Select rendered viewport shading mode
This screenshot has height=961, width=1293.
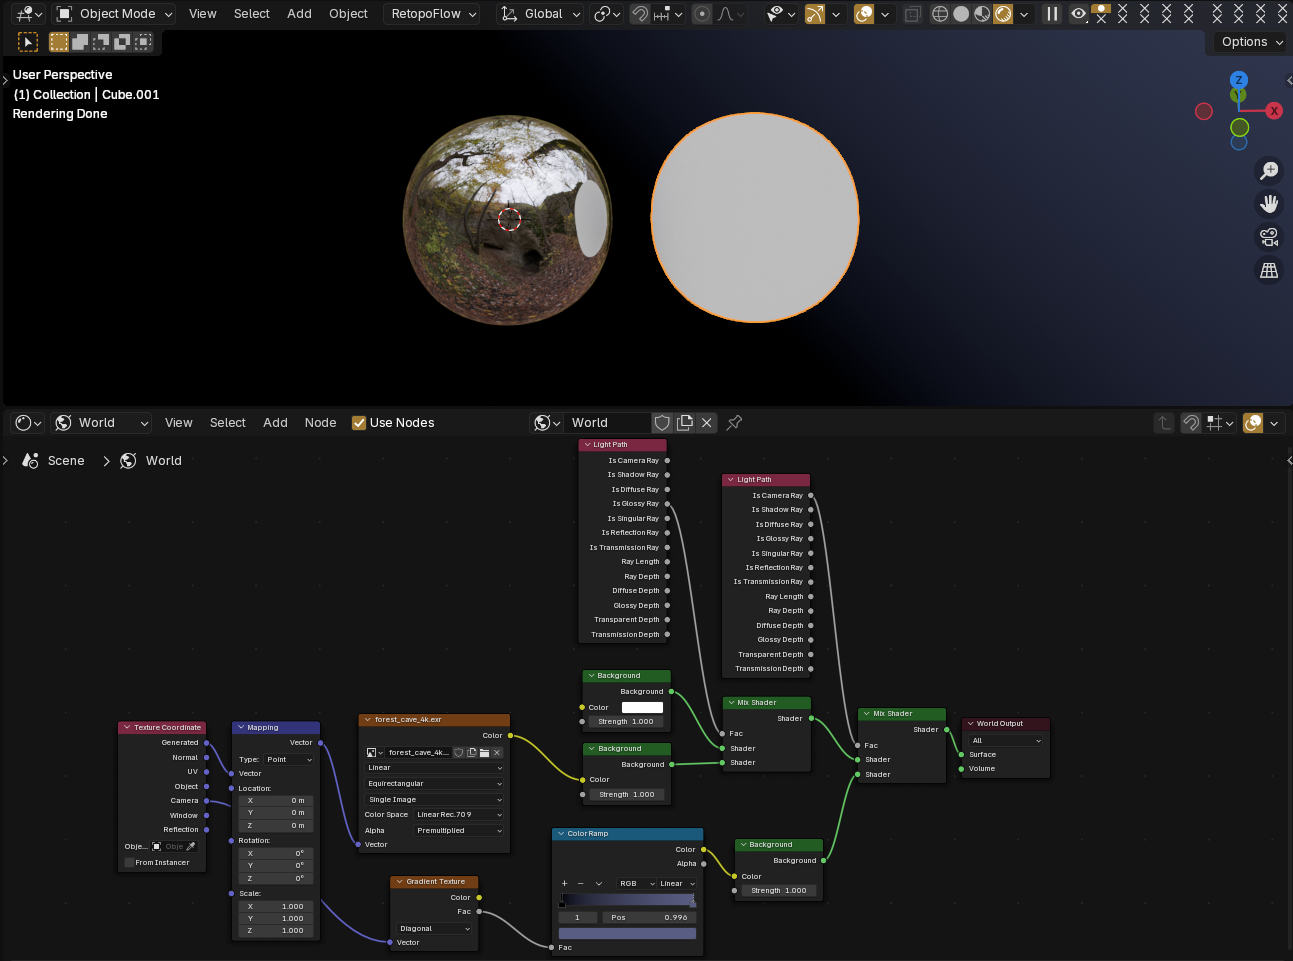1003,14
